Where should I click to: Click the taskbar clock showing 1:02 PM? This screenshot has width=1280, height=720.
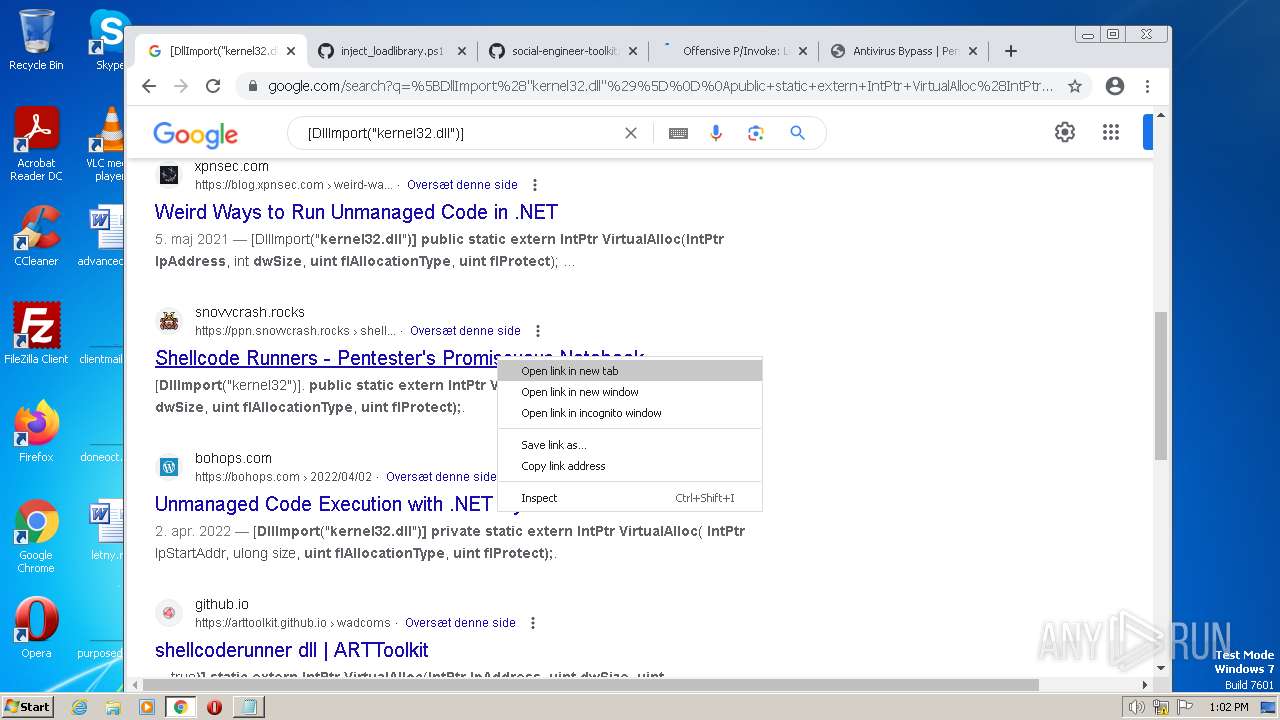coord(1227,707)
